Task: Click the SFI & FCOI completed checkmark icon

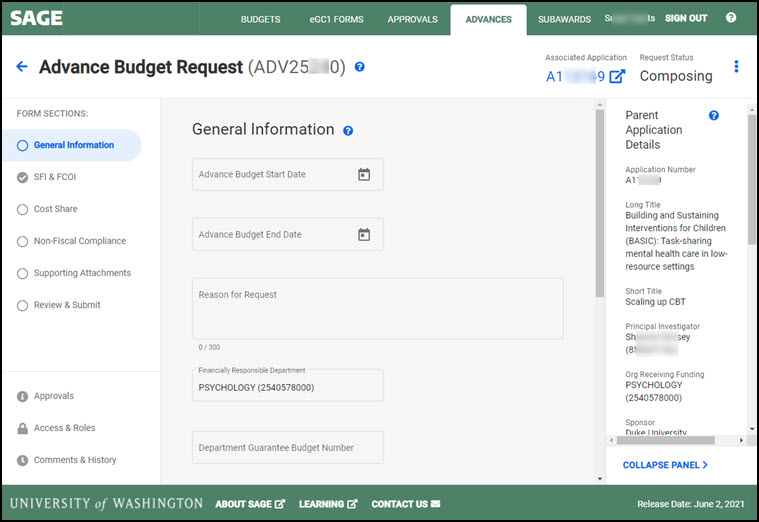Action: click(22, 178)
